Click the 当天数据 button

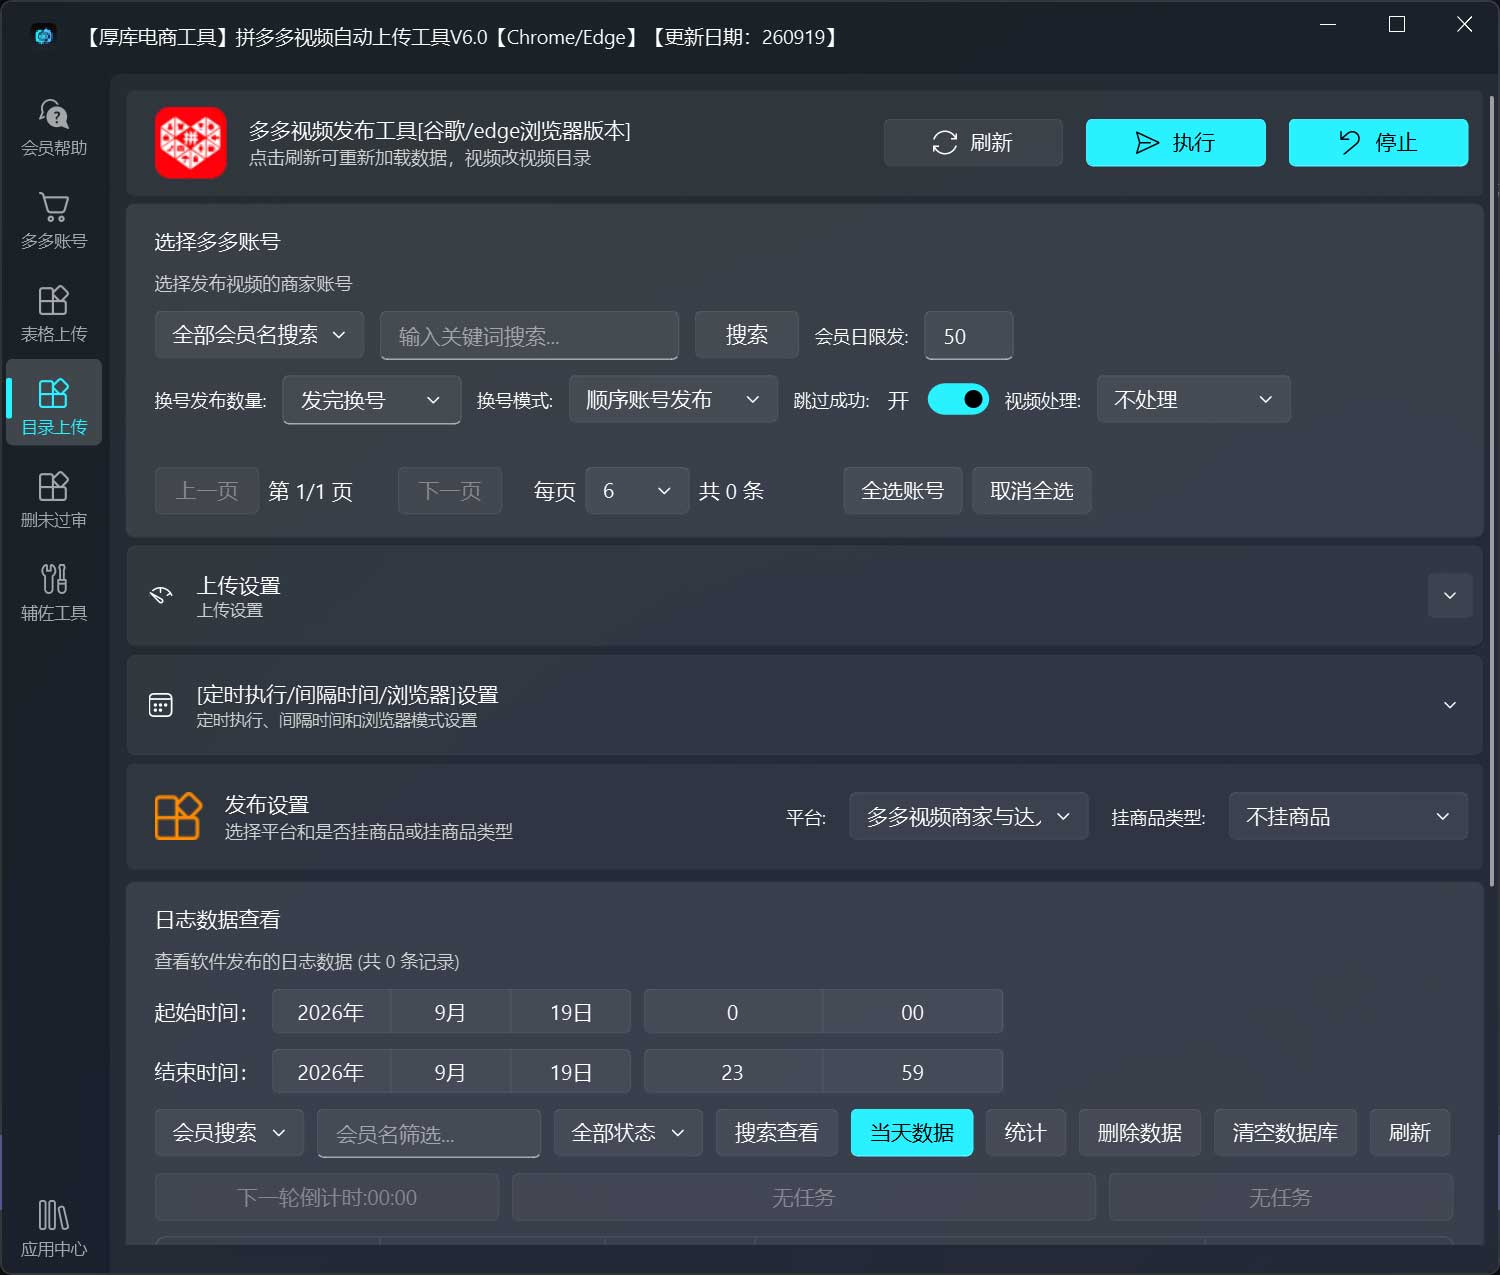pos(912,1133)
